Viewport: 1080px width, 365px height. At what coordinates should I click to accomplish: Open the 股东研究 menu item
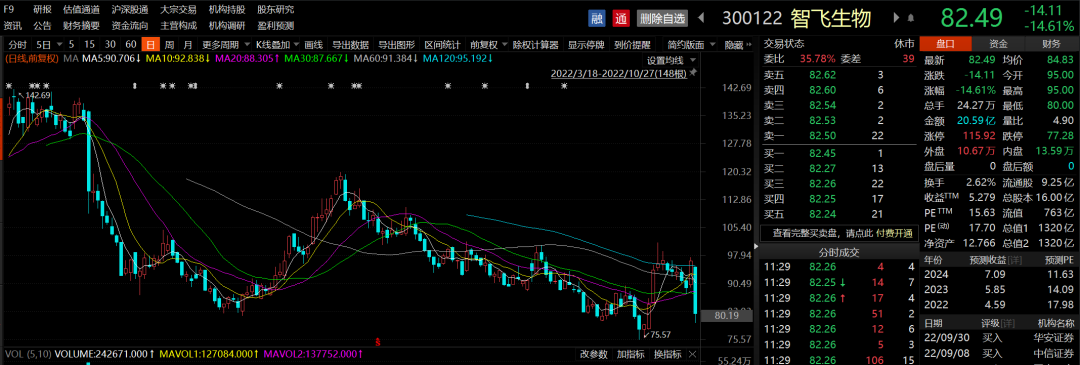tap(276, 10)
